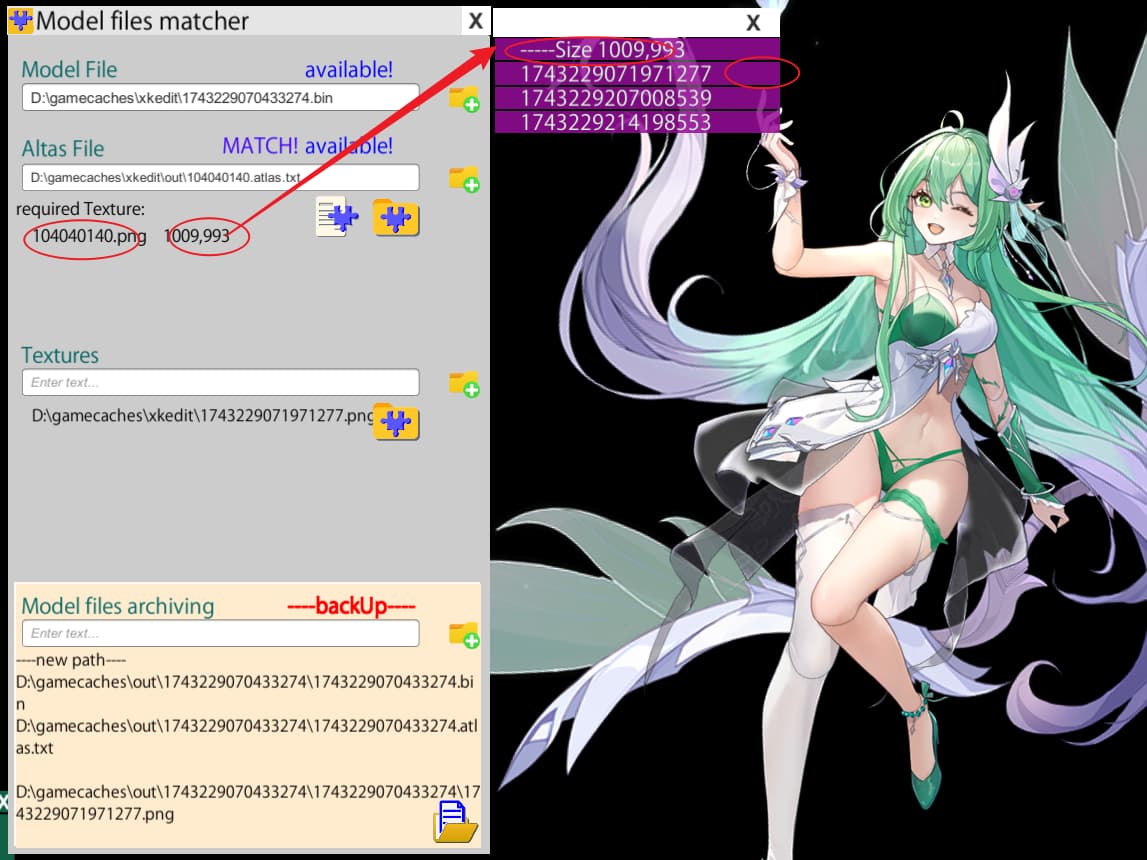Click the new path .atlas.txt entry
1147x860 pixels.
[247, 736]
